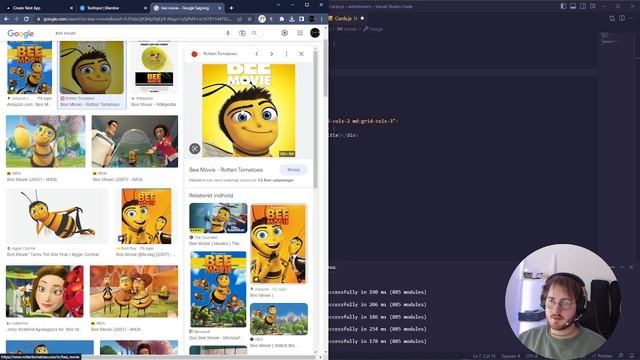Toggle VS Code bottom panel layout icon

(x=573, y=6)
